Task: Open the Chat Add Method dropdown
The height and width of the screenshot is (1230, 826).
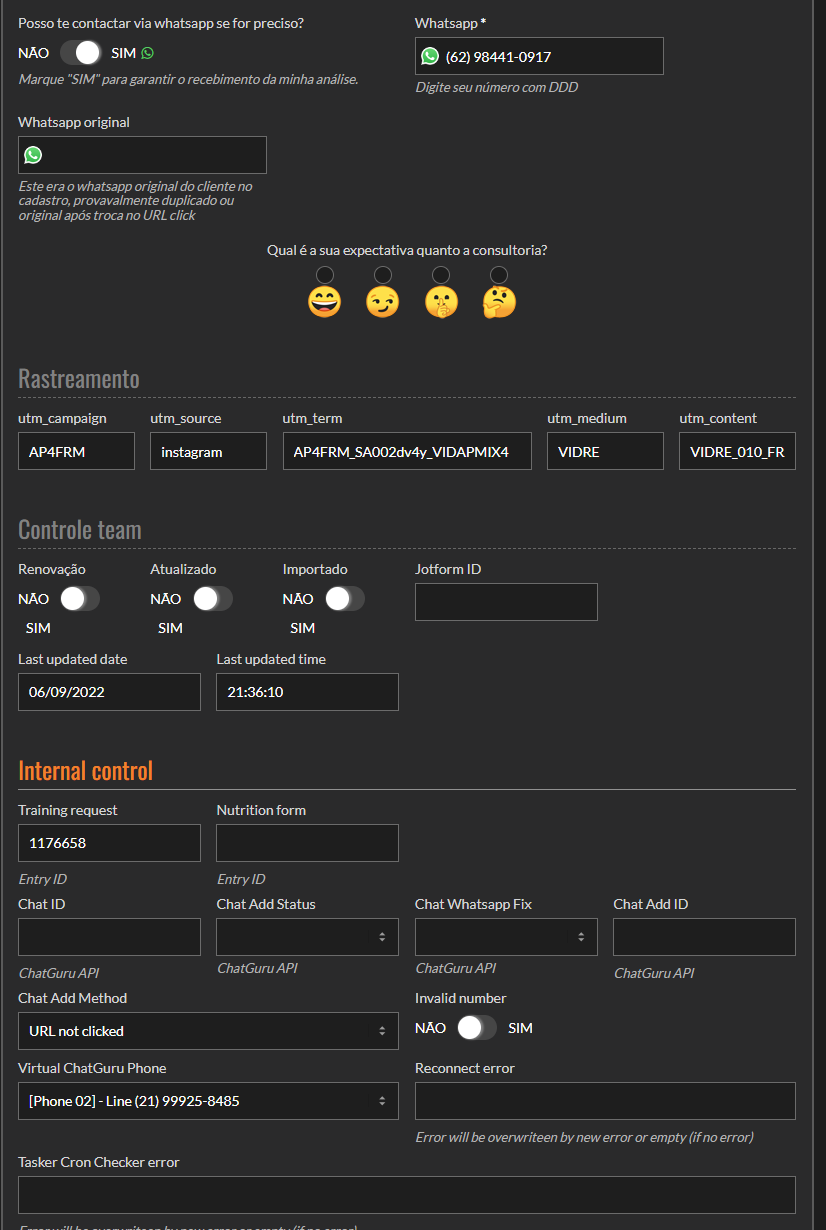Action: 208,1031
